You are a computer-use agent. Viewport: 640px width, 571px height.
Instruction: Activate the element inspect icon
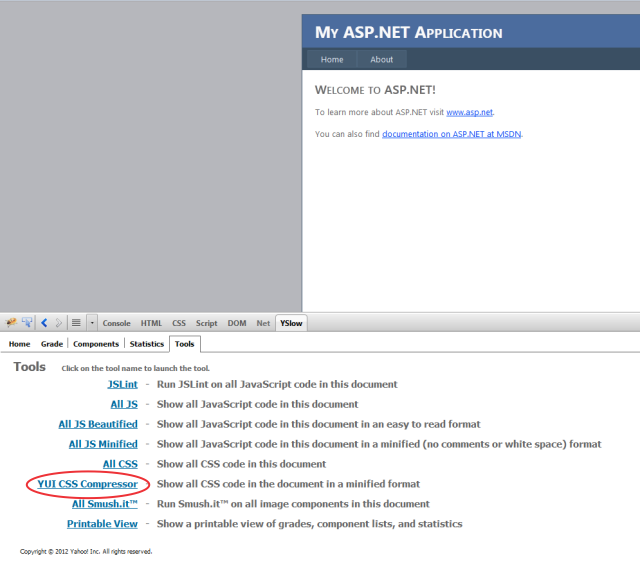27,323
